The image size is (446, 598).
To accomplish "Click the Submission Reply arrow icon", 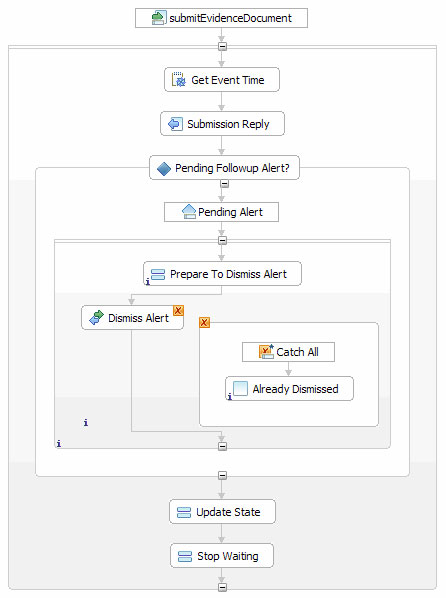I will click(175, 124).
